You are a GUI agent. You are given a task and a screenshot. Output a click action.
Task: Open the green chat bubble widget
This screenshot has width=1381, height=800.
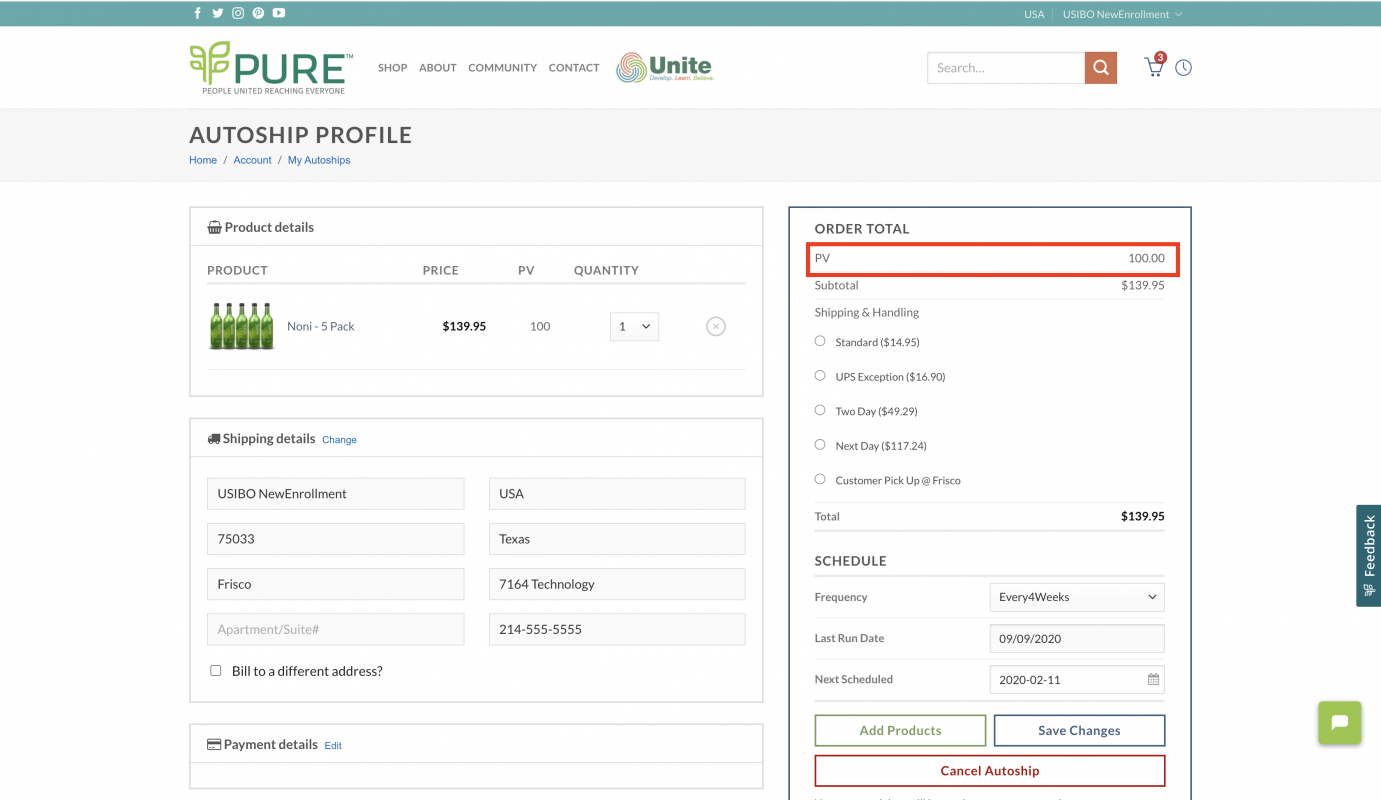click(1340, 722)
